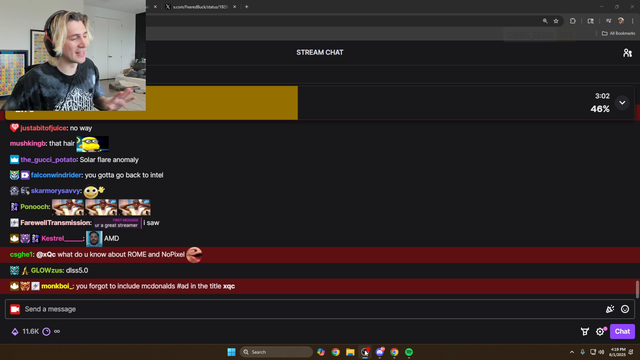Screen dimensions: 640x360
Task: Open the OBS icon in the taskbar
Action: click(x=365, y=352)
